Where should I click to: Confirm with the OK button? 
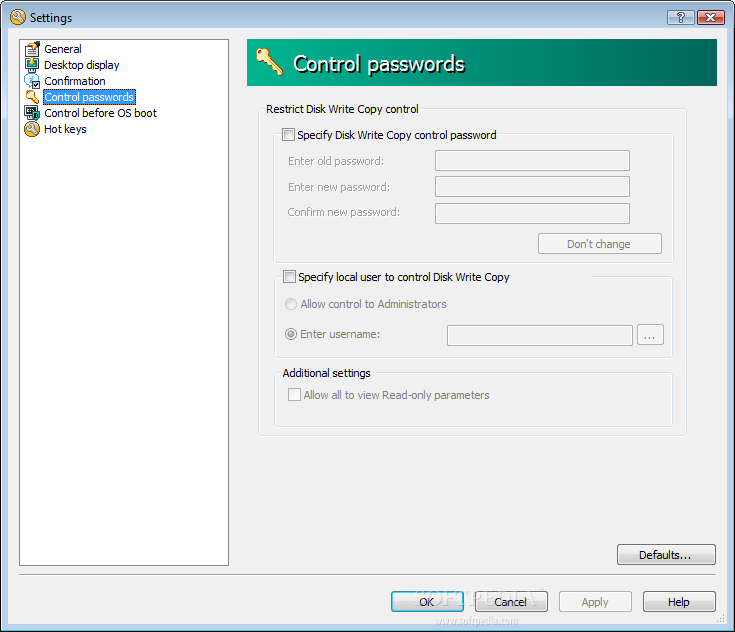click(x=427, y=602)
